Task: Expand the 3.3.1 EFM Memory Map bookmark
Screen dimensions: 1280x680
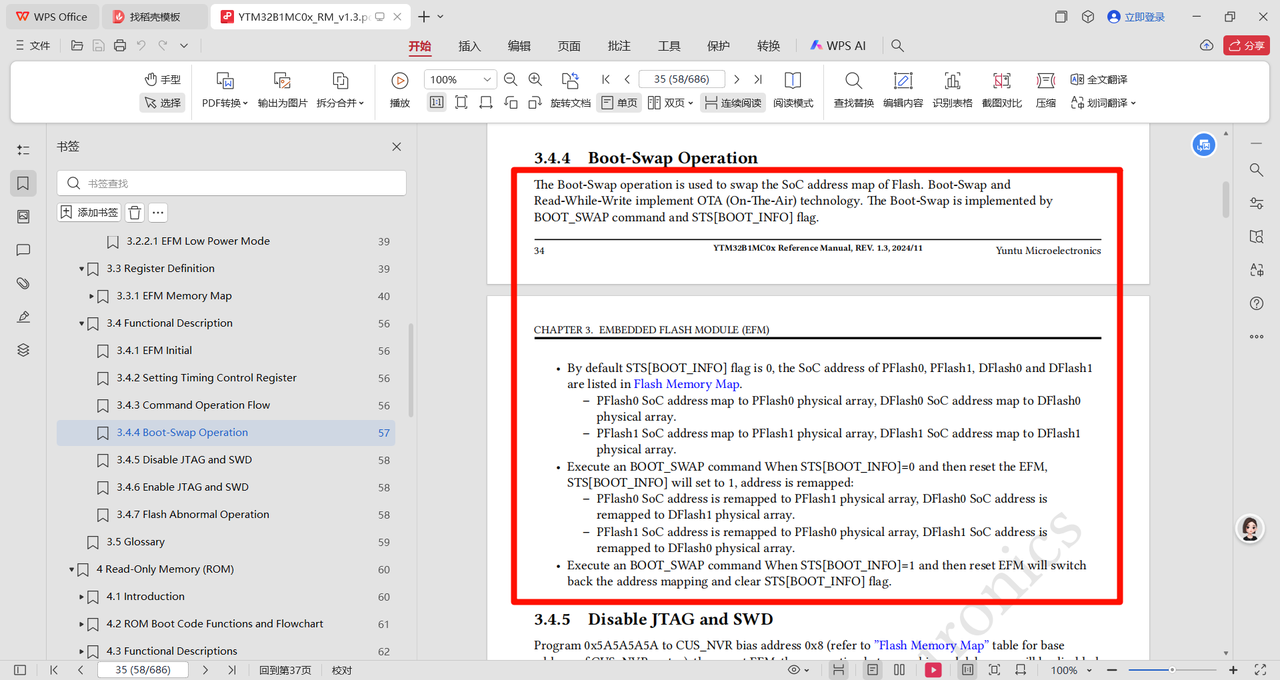Action: pyautogui.click(x=92, y=296)
